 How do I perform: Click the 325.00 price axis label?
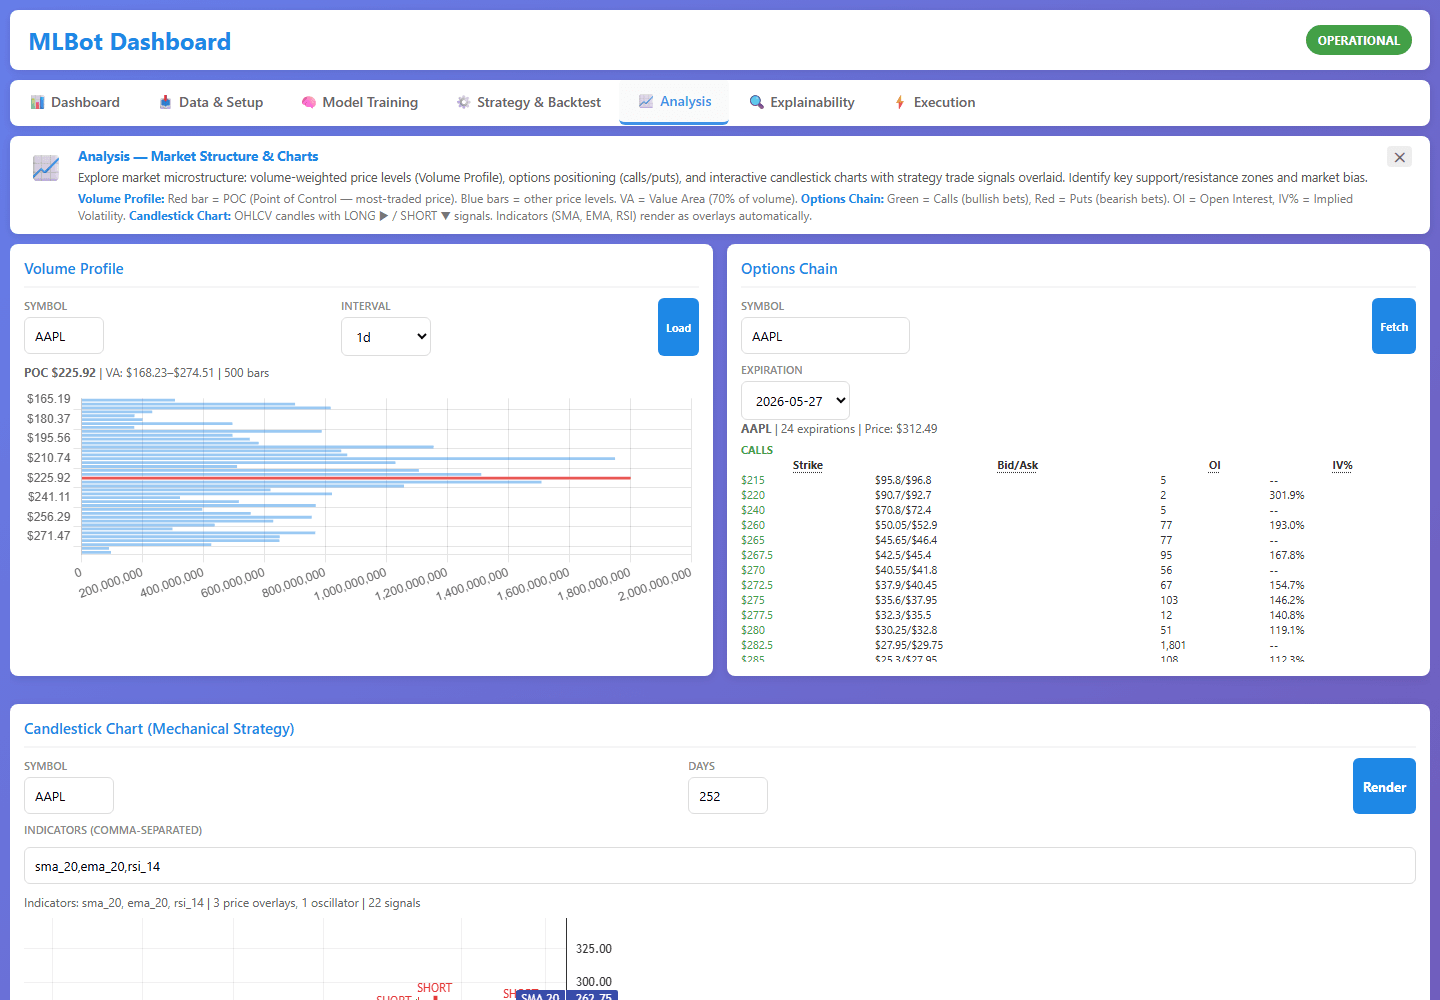(594, 949)
